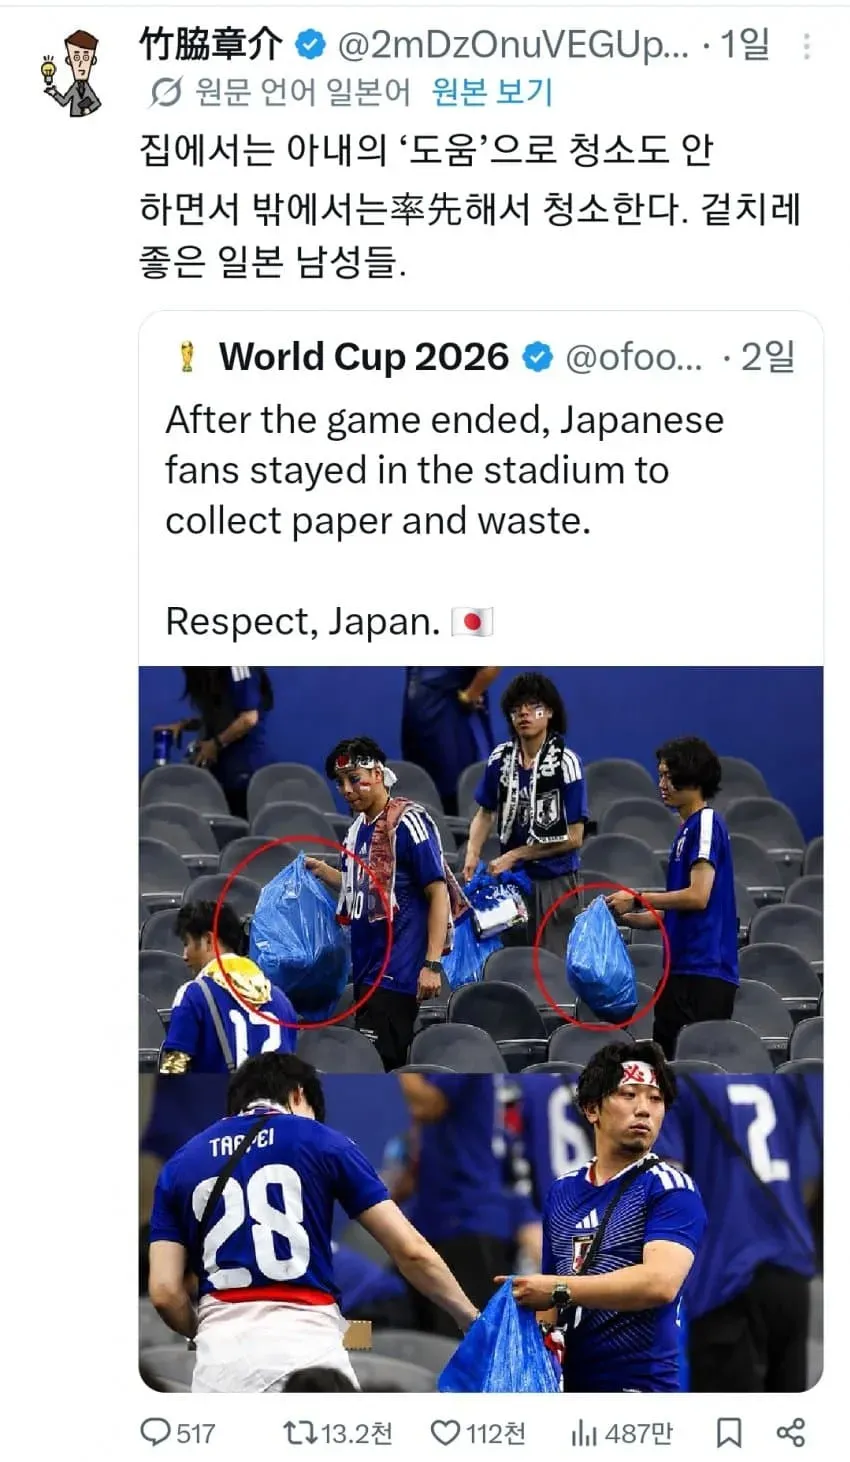Open the reply icon showing 517 comments
This screenshot has width=850, height=1462.
(156, 1433)
